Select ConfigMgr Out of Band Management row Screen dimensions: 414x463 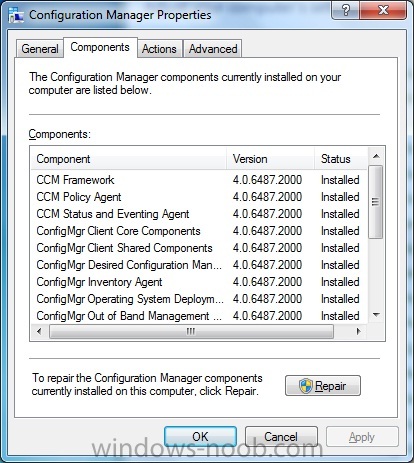[x=198, y=316]
